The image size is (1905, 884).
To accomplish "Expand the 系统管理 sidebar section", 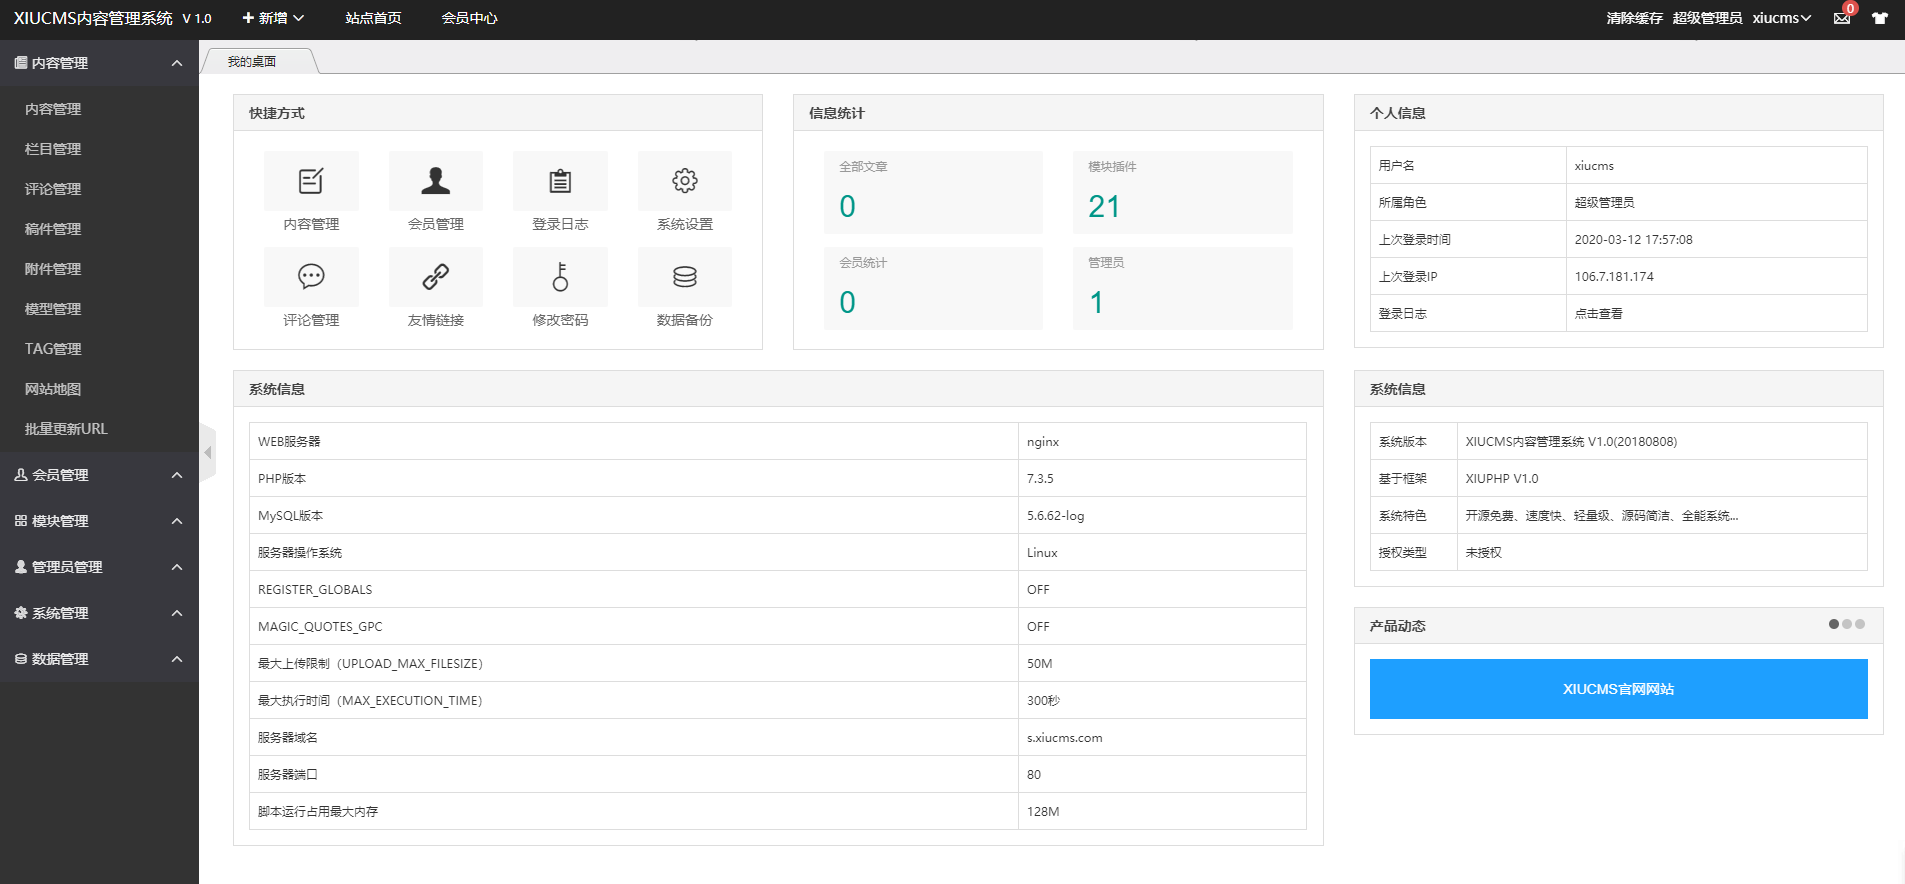I will click(98, 613).
